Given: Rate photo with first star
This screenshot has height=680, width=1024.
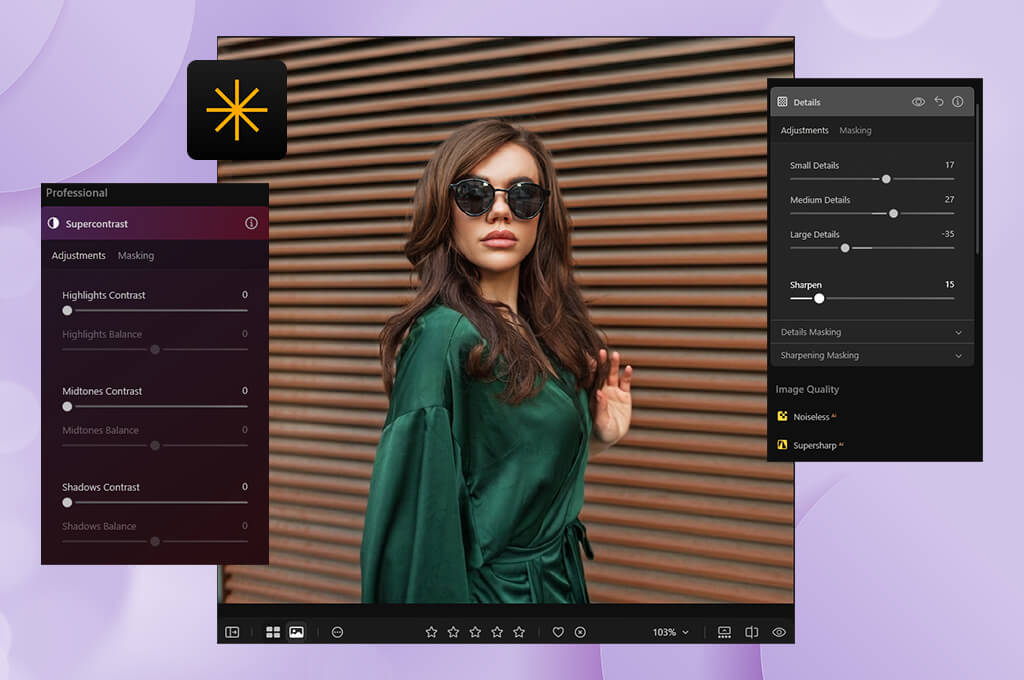Looking at the screenshot, I should click(x=431, y=632).
